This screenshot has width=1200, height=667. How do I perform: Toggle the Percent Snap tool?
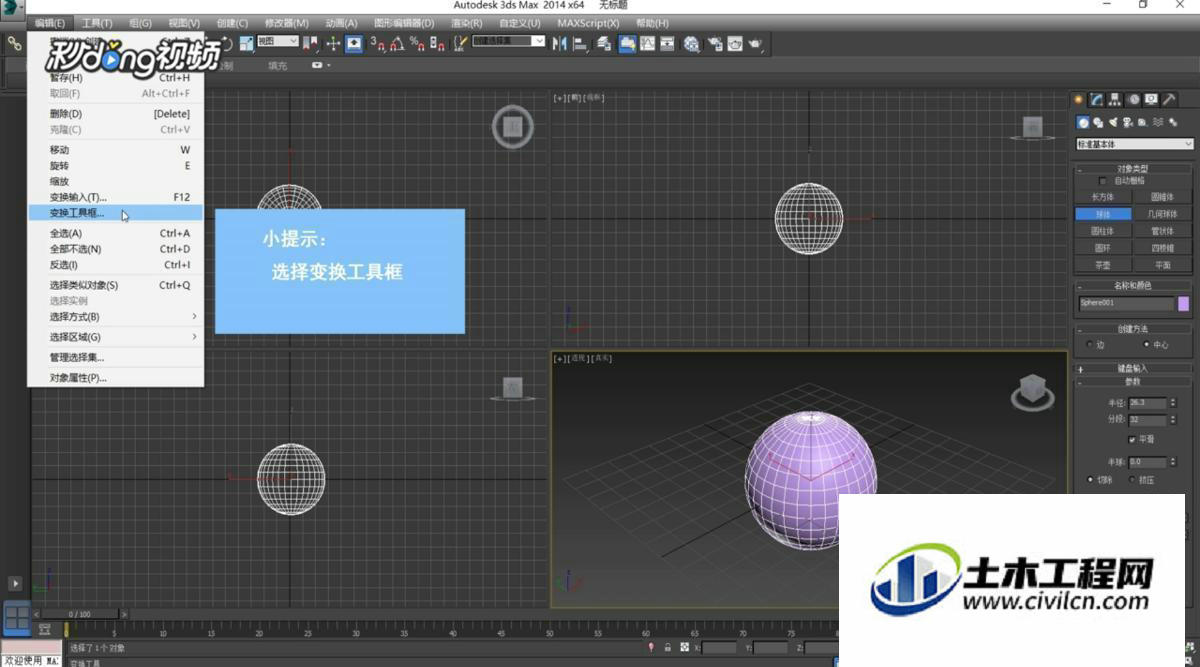click(416, 43)
